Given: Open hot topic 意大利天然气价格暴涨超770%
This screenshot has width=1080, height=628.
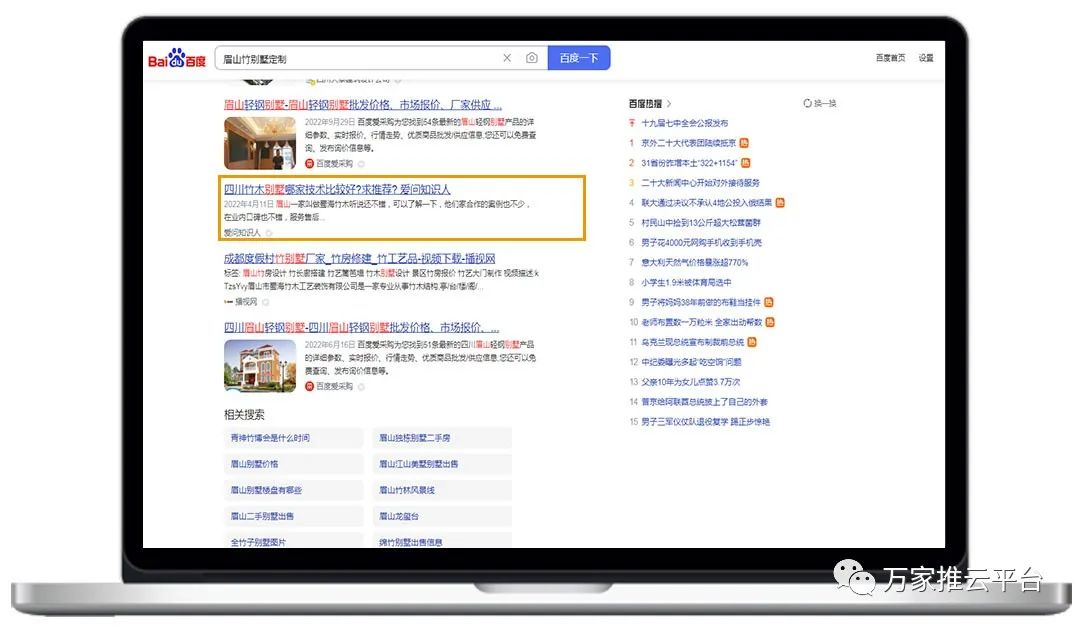Looking at the screenshot, I should tap(694, 262).
